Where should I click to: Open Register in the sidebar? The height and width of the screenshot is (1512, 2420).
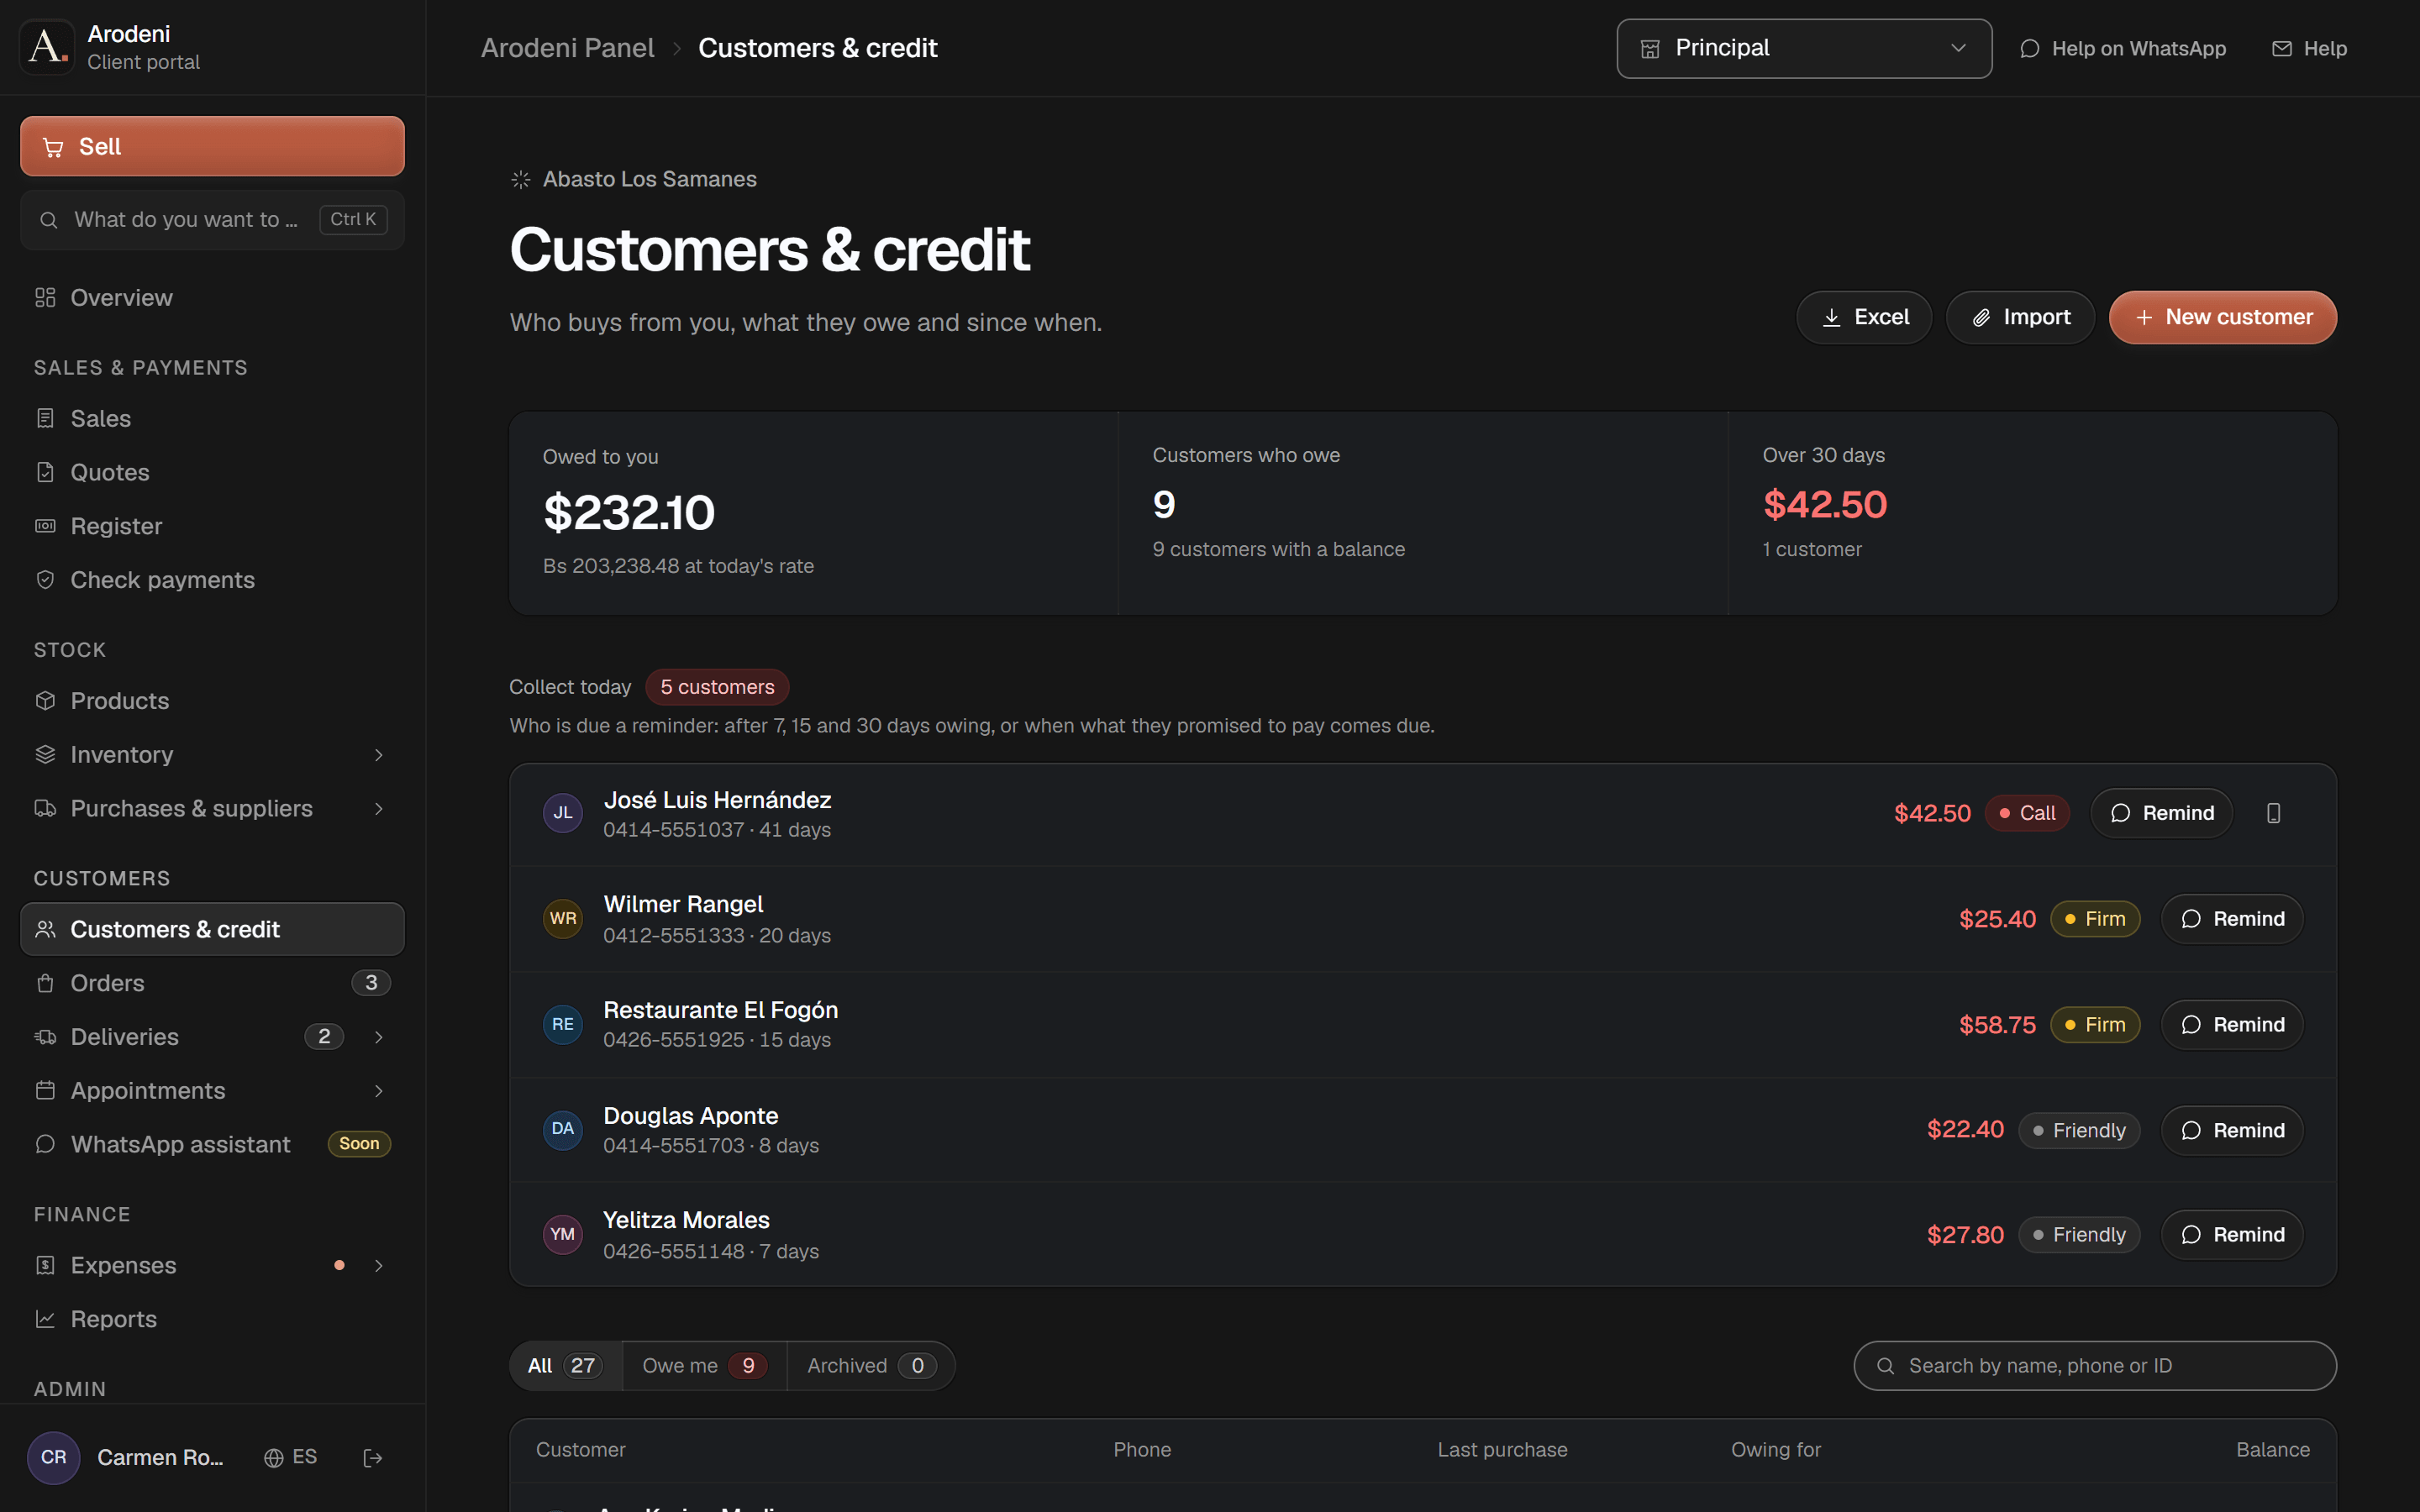pos(212,526)
